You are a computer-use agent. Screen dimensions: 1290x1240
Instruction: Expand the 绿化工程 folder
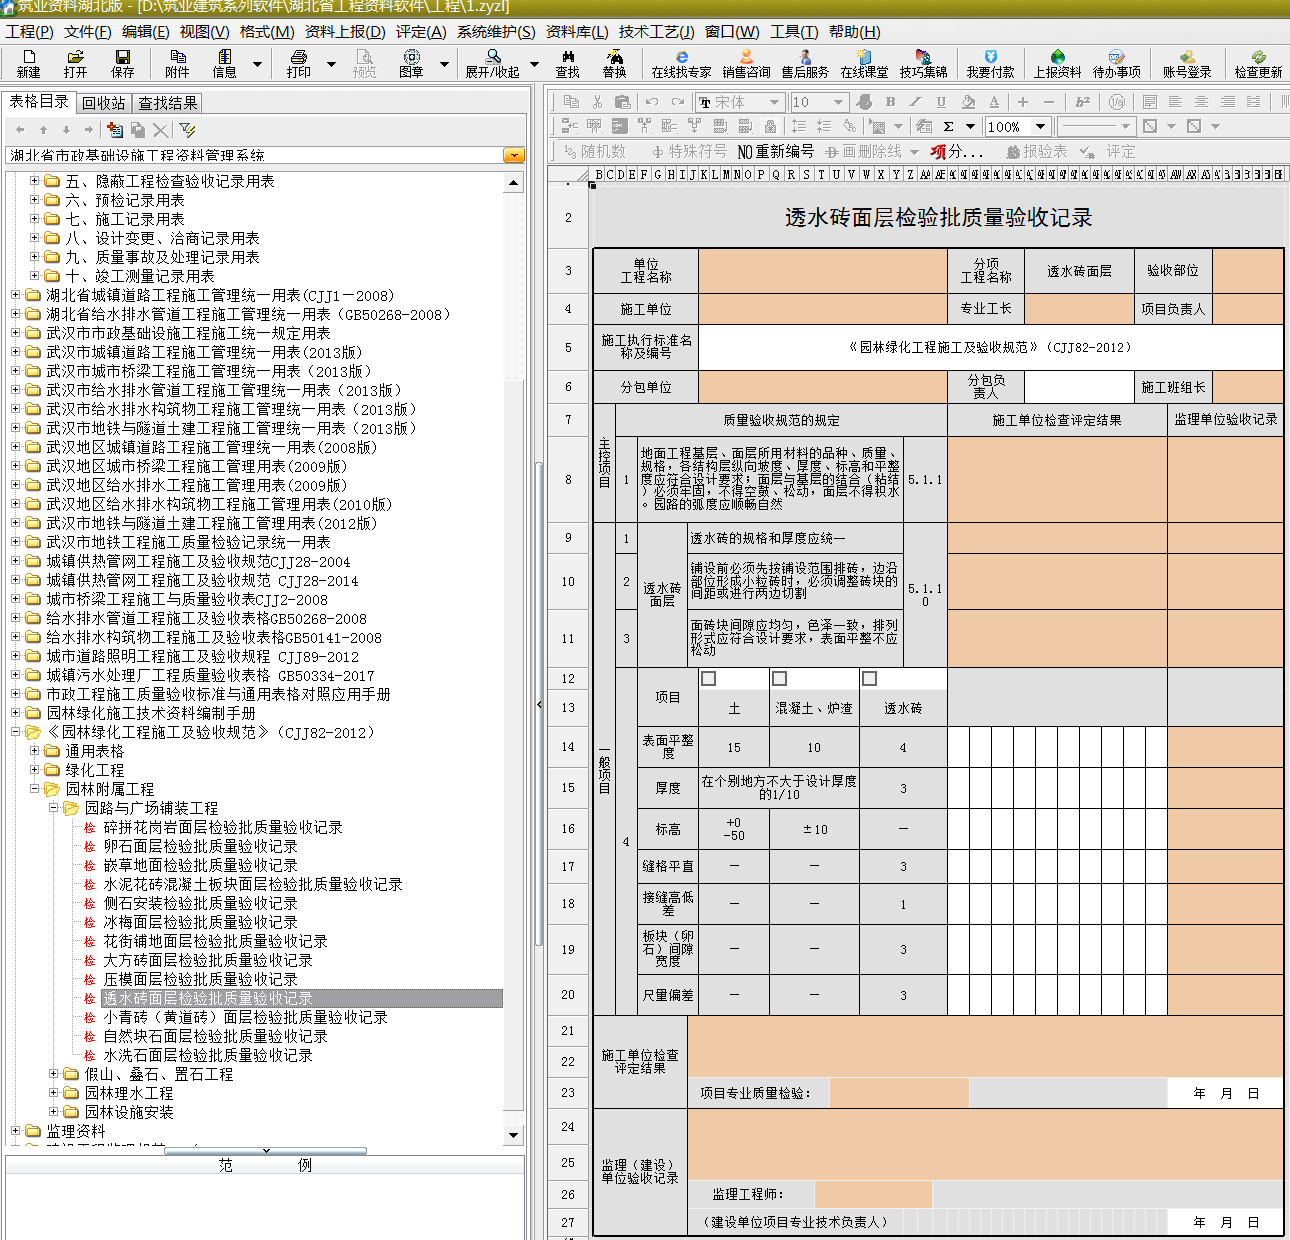pyautogui.click(x=35, y=770)
